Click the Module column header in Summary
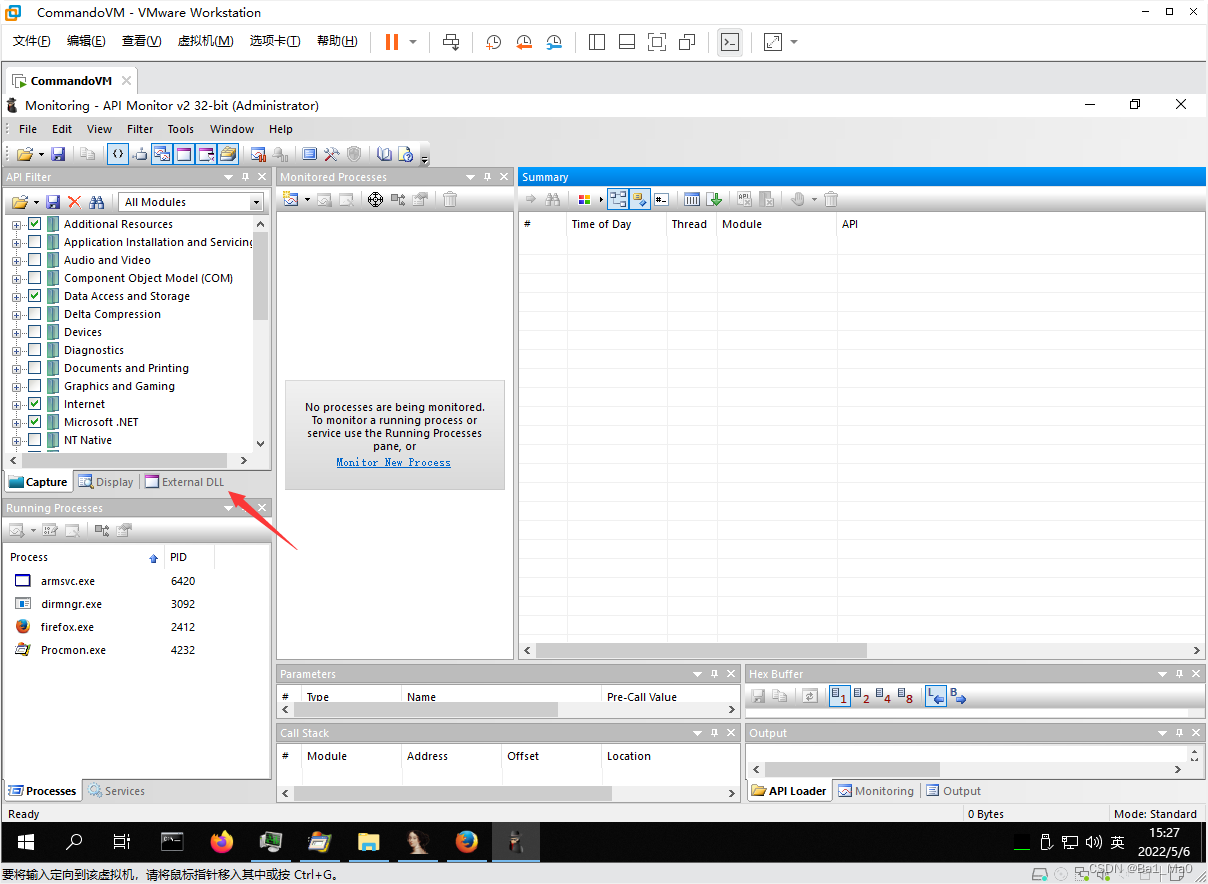 point(777,224)
